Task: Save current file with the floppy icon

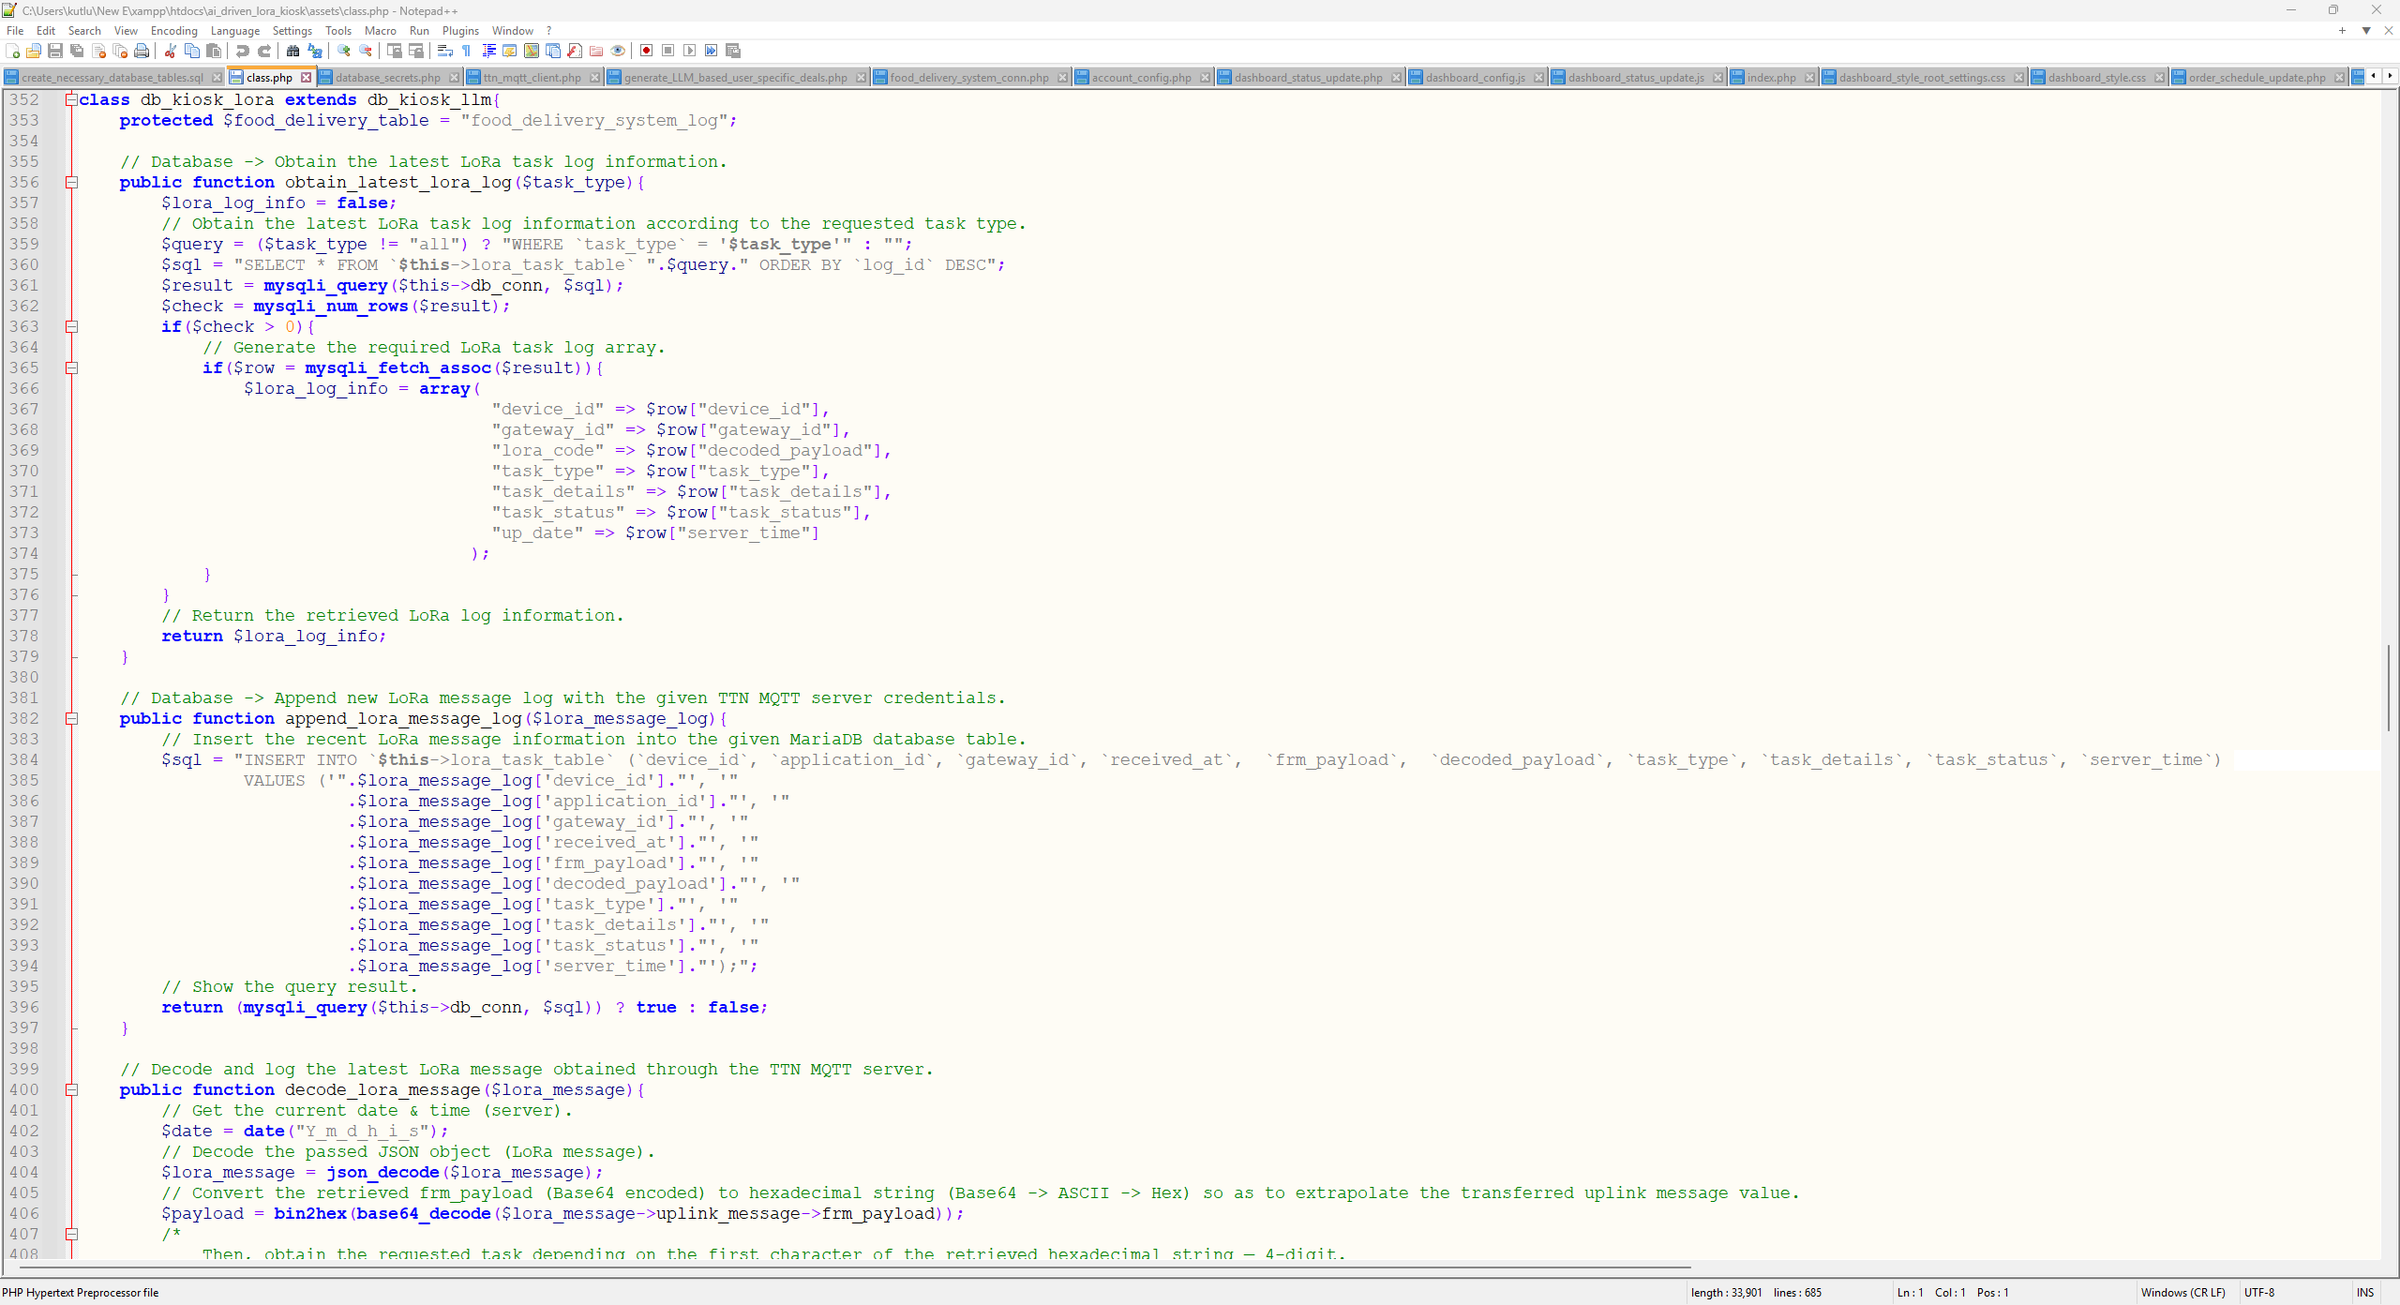Action: [55, 51]
